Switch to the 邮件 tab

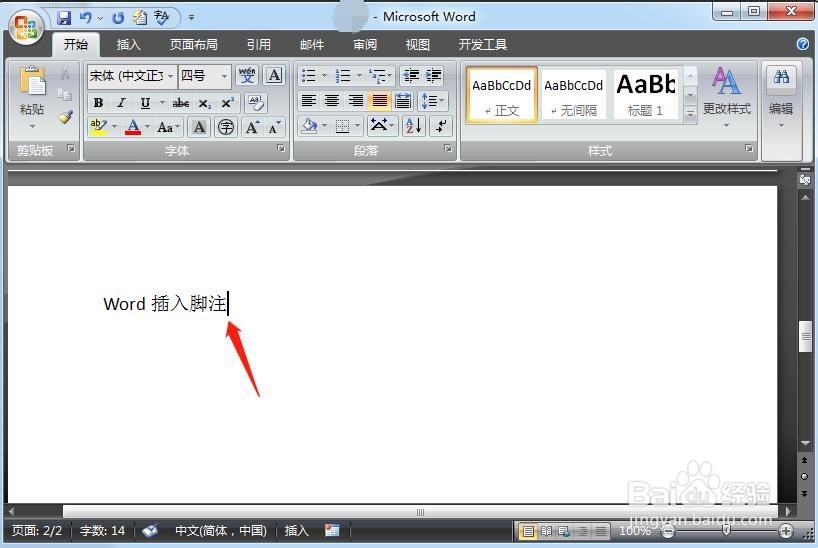pyautogui.click(x=312, y=45)
